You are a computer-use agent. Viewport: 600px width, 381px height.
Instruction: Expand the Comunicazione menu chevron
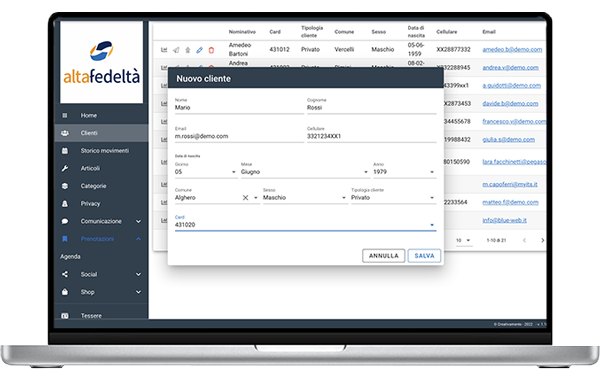[x=139, y=221]
